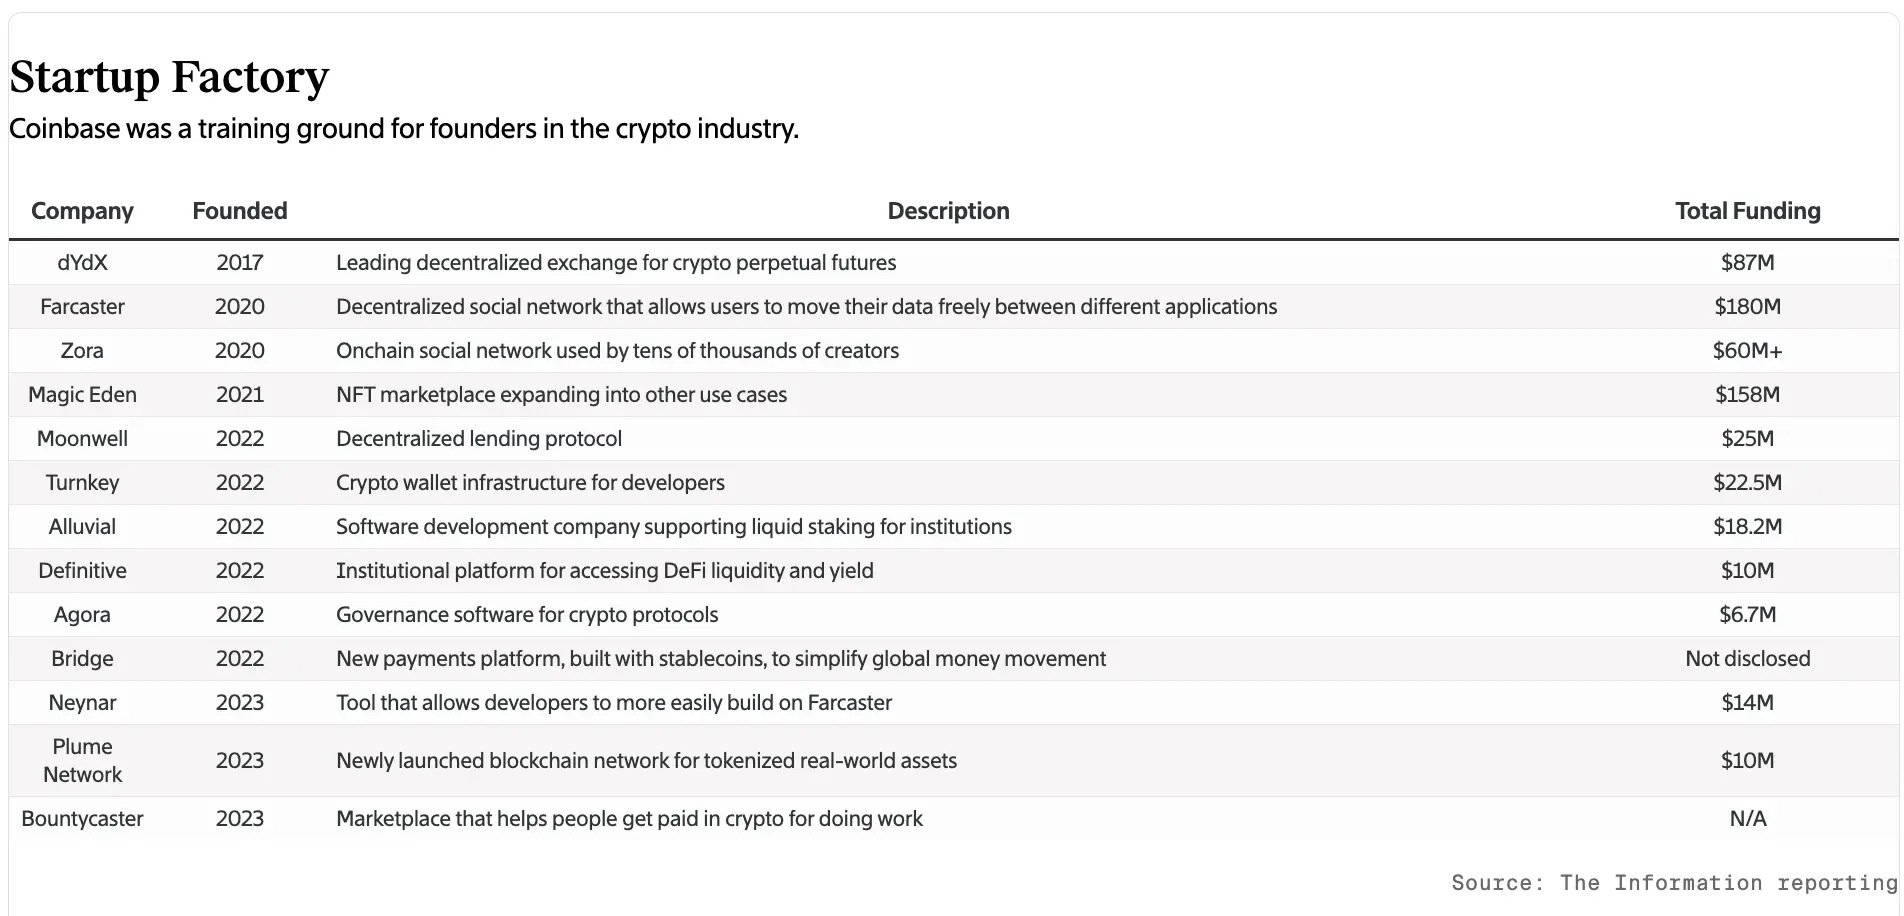Select Magic Eden in the table
Screen dimensions: 1904x916
(x=82, y=395)
